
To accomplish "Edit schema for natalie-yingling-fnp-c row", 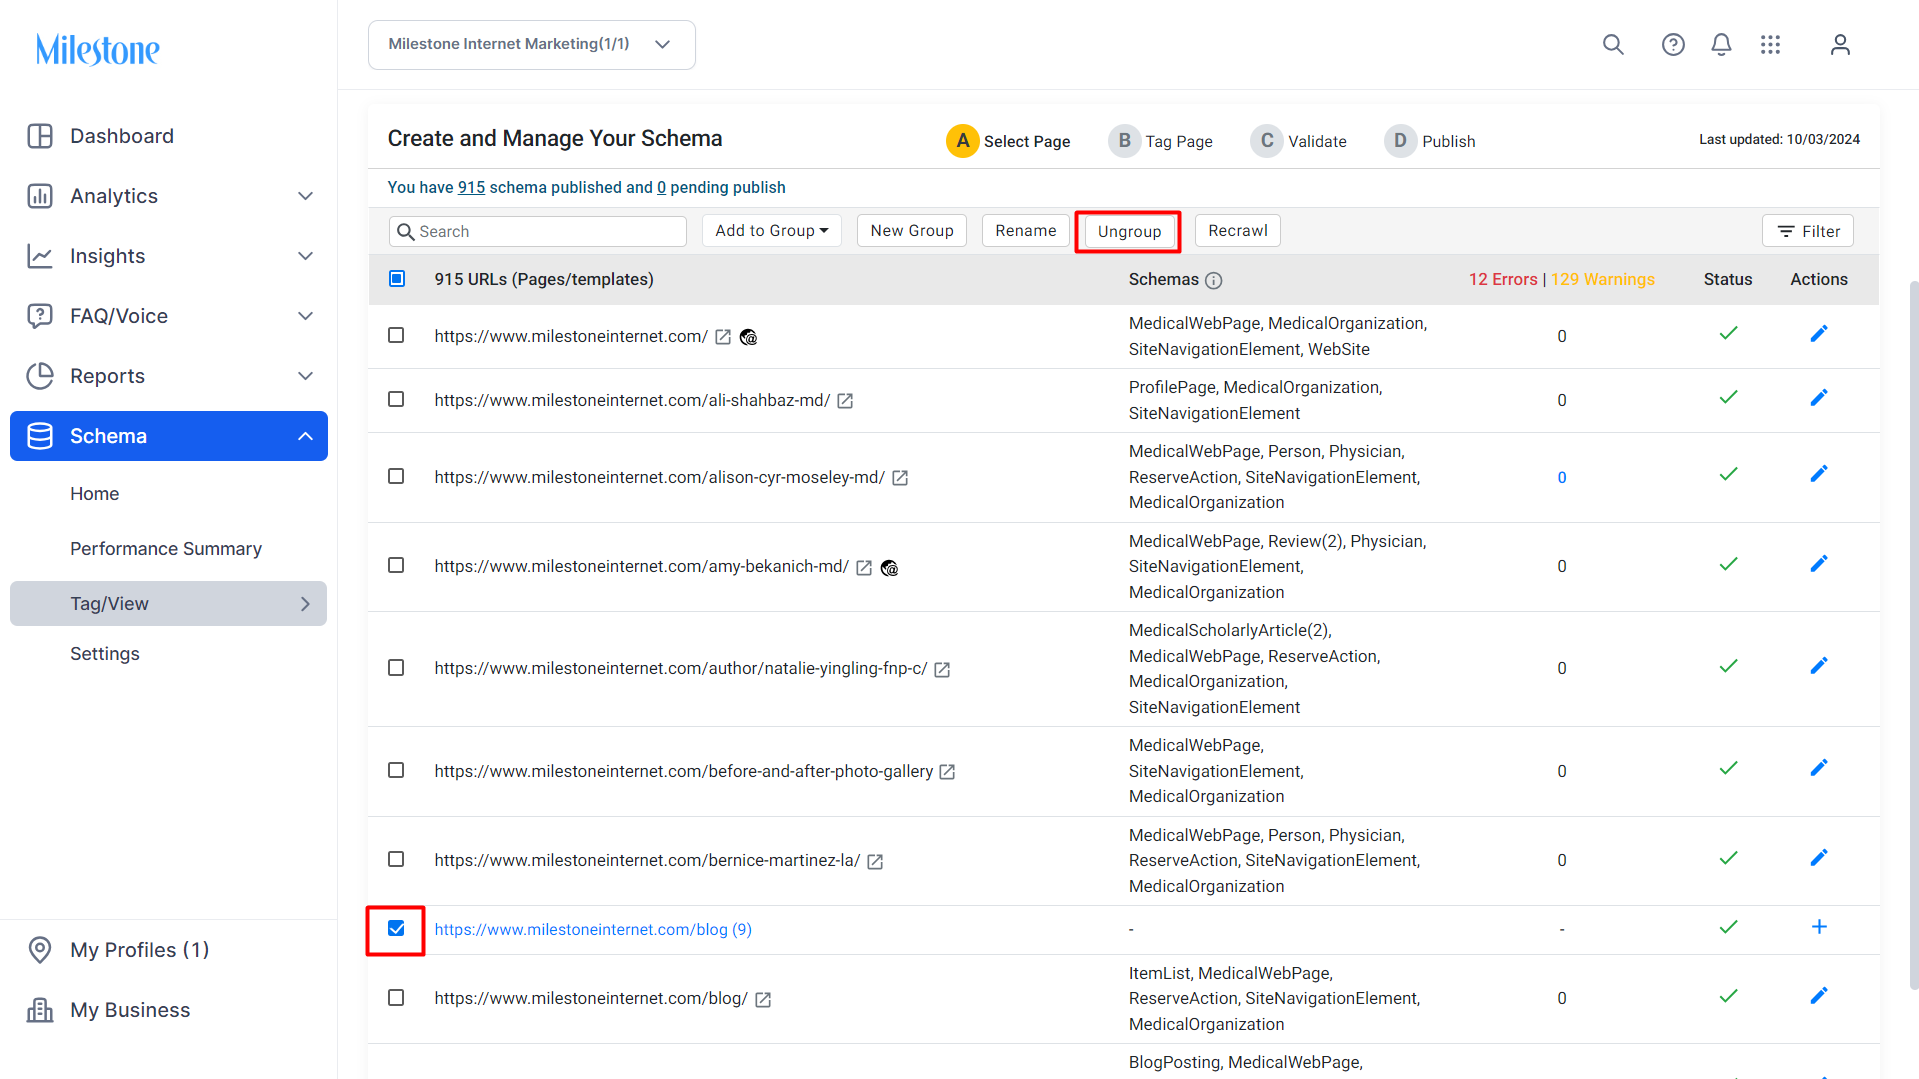I will click(x=1819, y=666).
